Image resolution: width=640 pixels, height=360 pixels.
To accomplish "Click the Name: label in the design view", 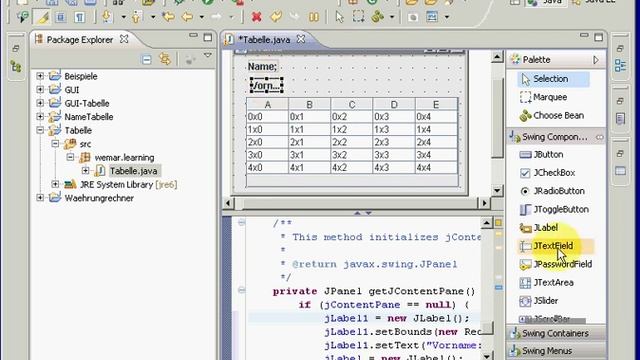I will (262, 67).
